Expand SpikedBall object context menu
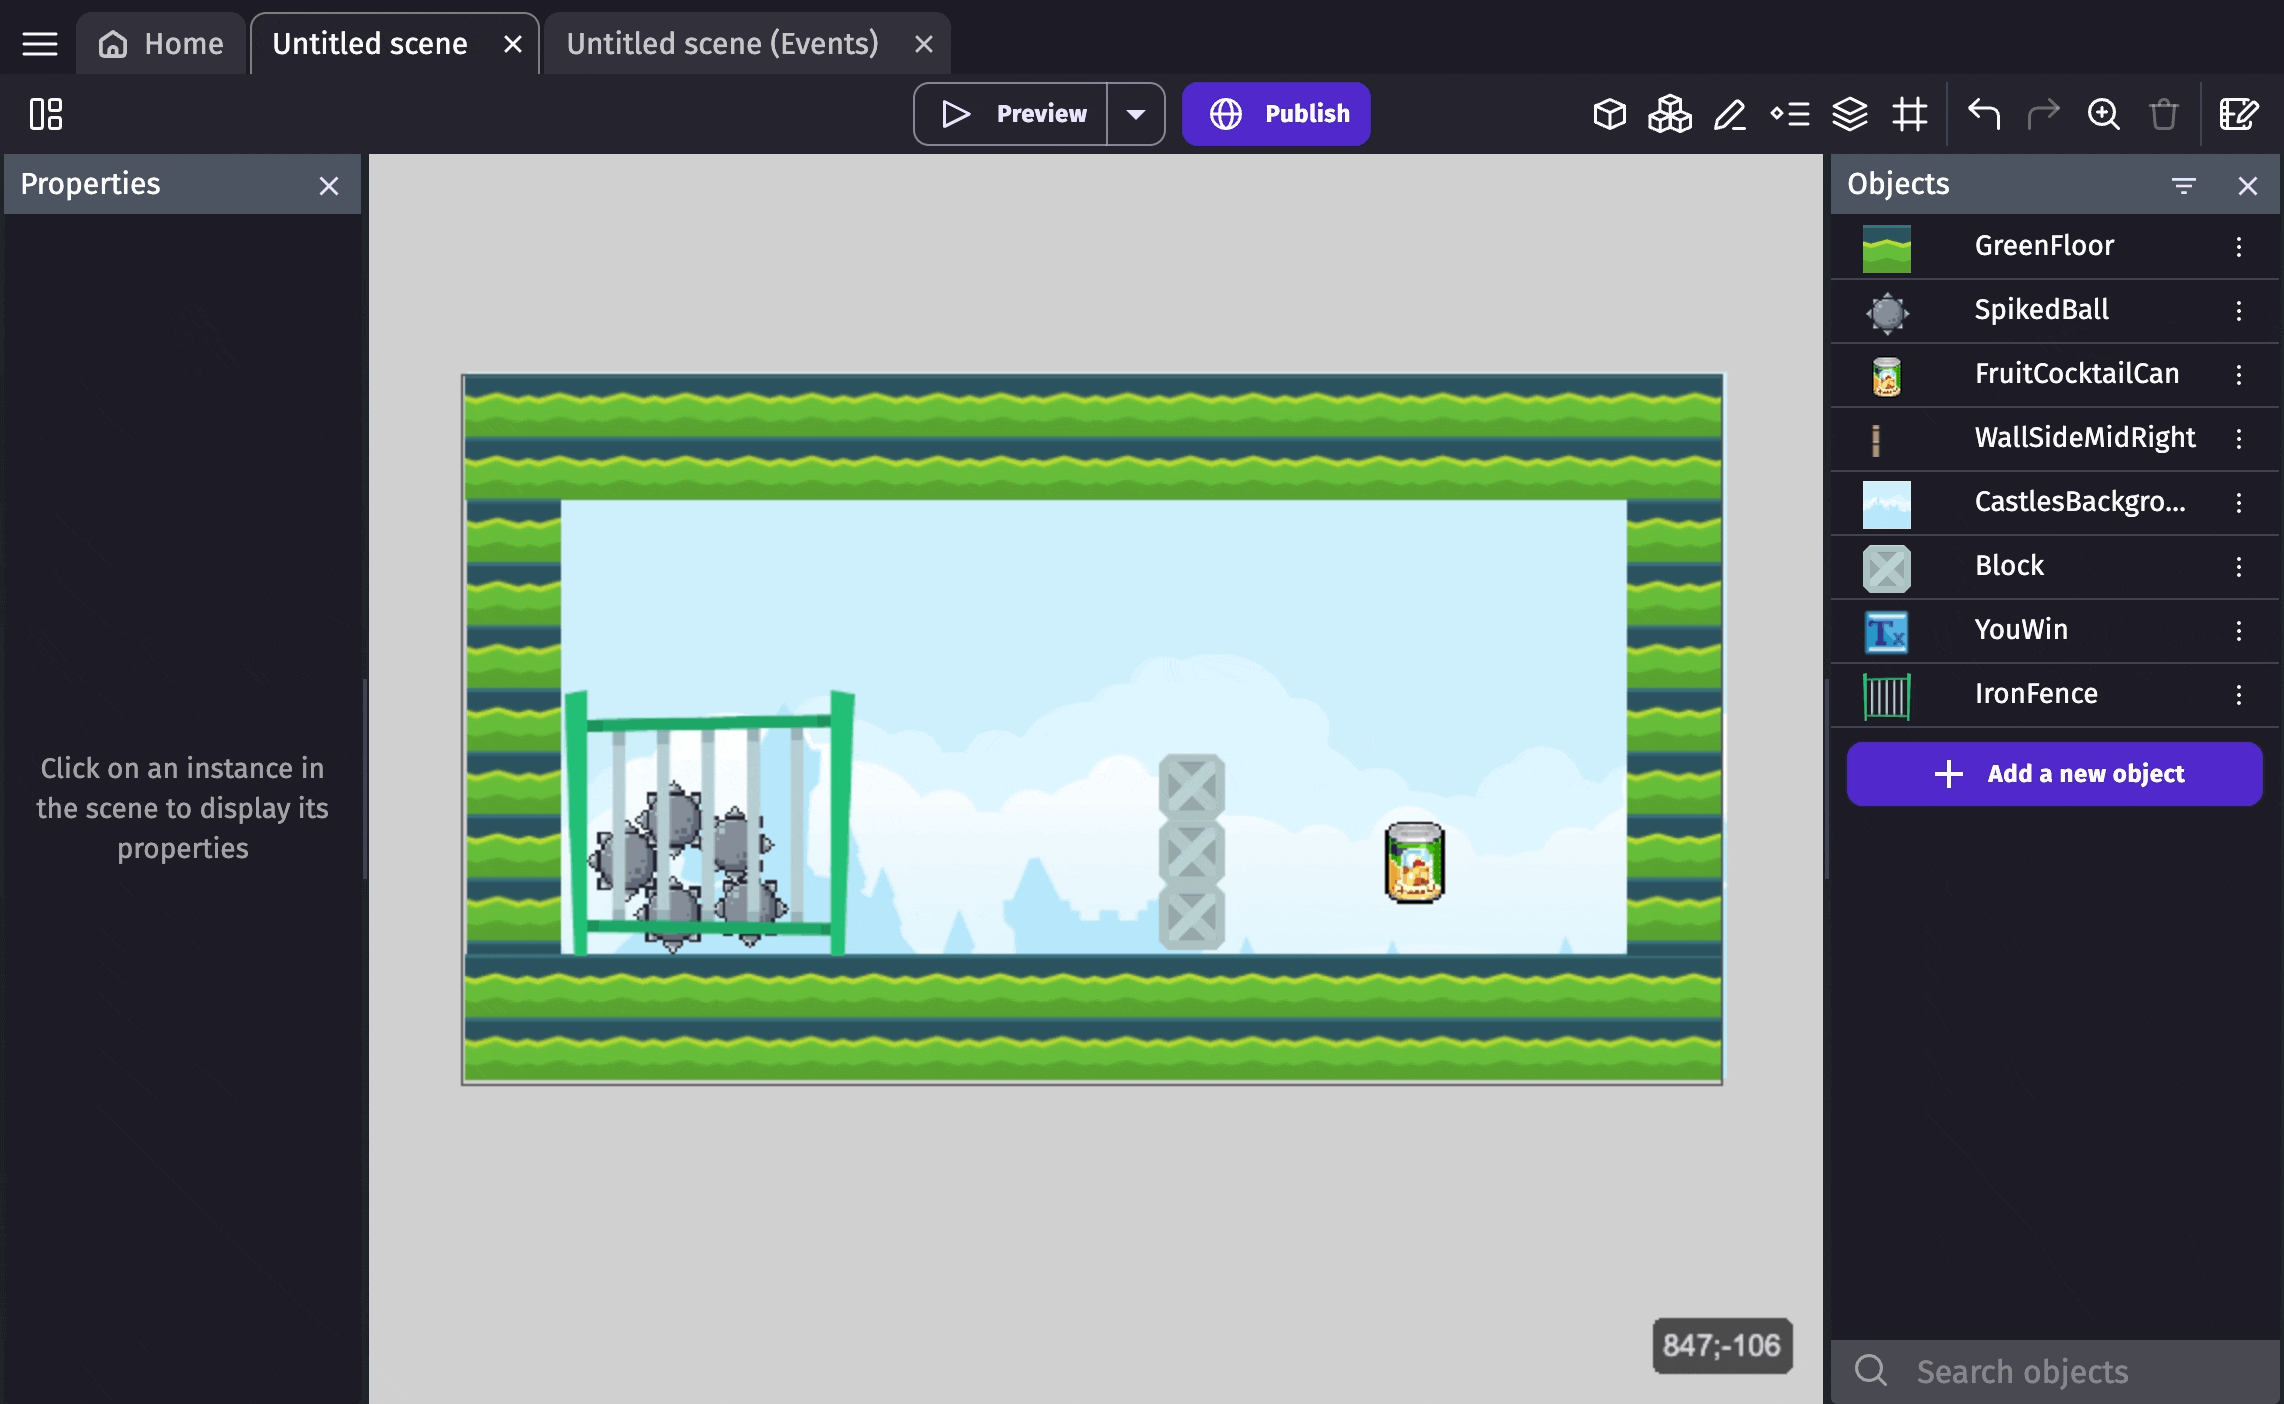This screenshot has height=1404, width=2284. click(x=2242, y=310)
